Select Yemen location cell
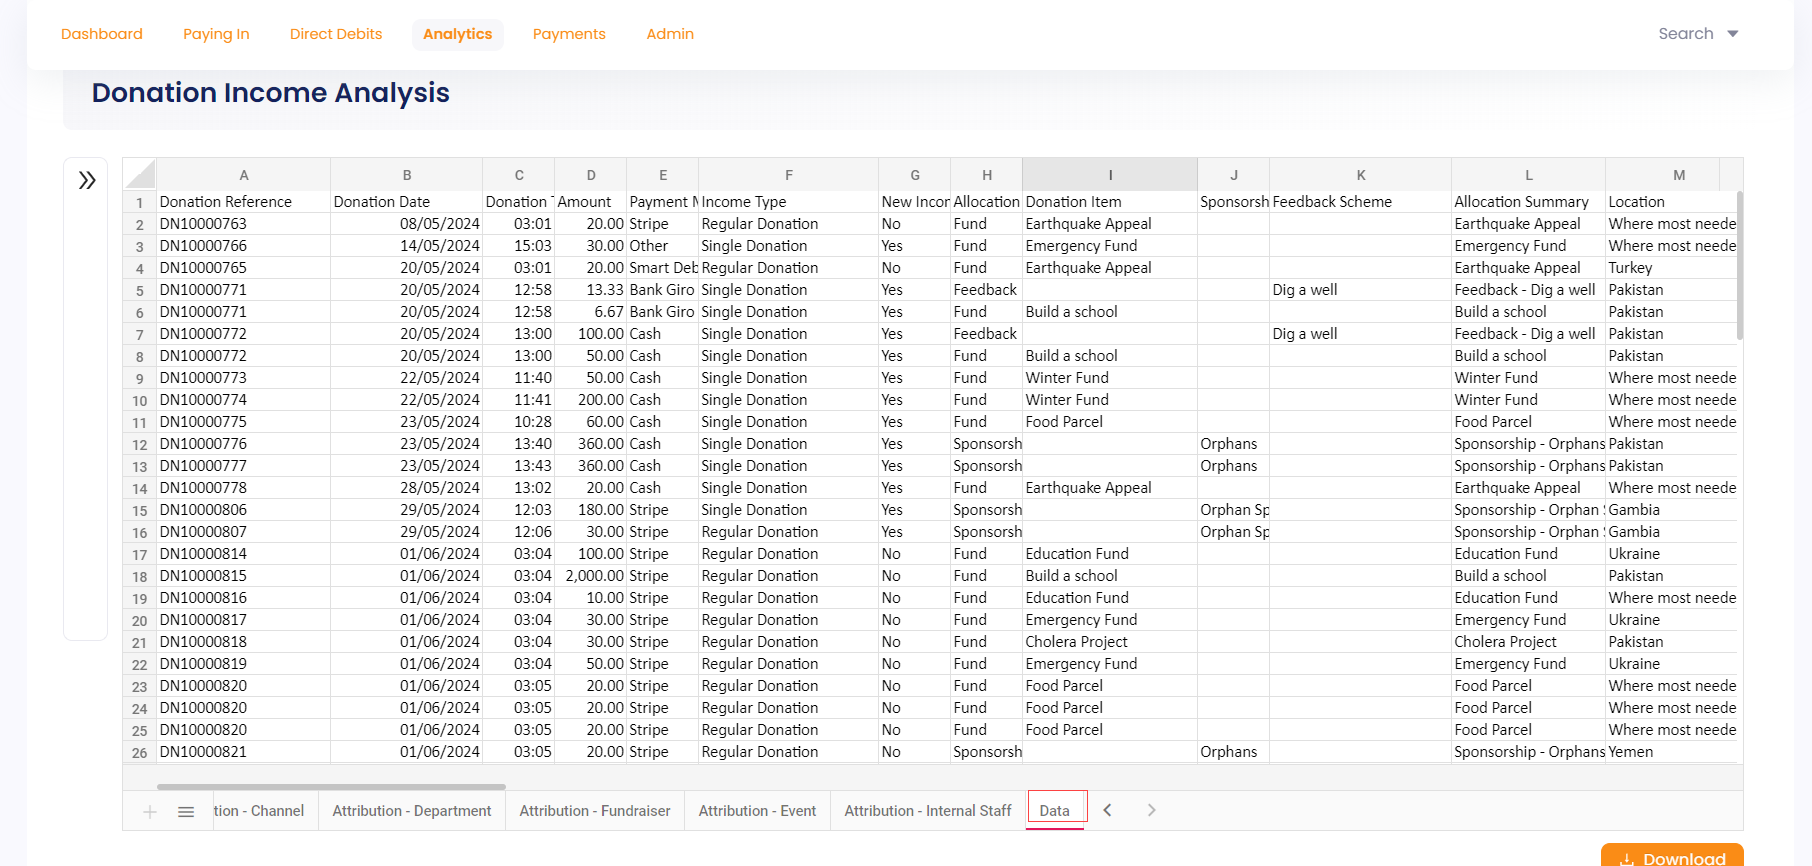The width and height of the screenshot is (1812, 866). [1671, 752]
